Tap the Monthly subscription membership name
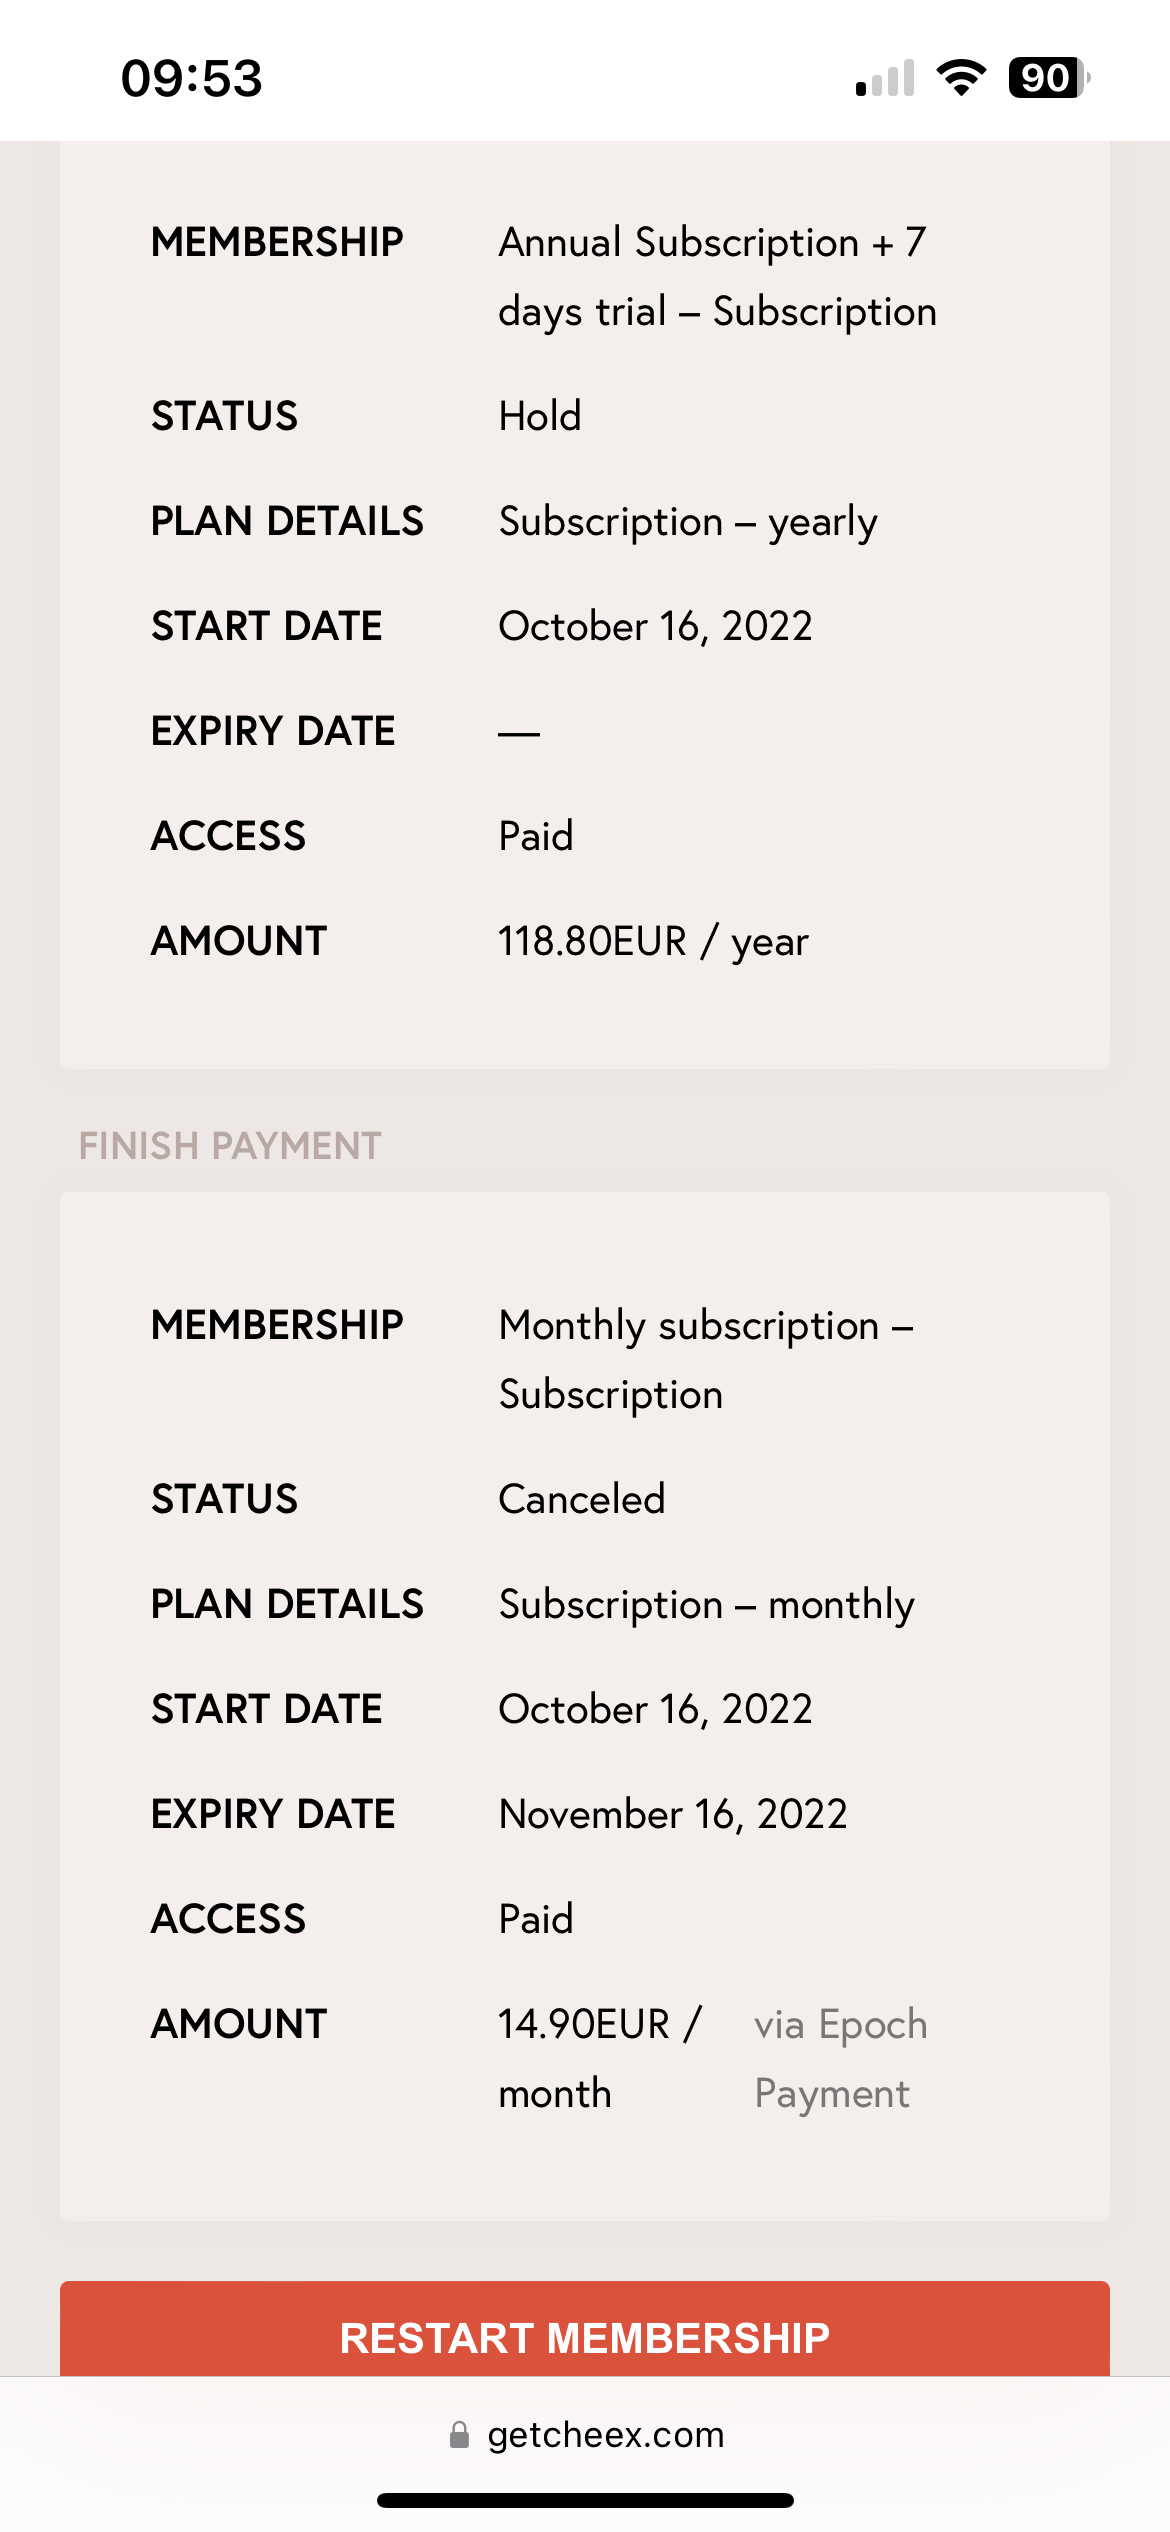 pos(706,1360)
